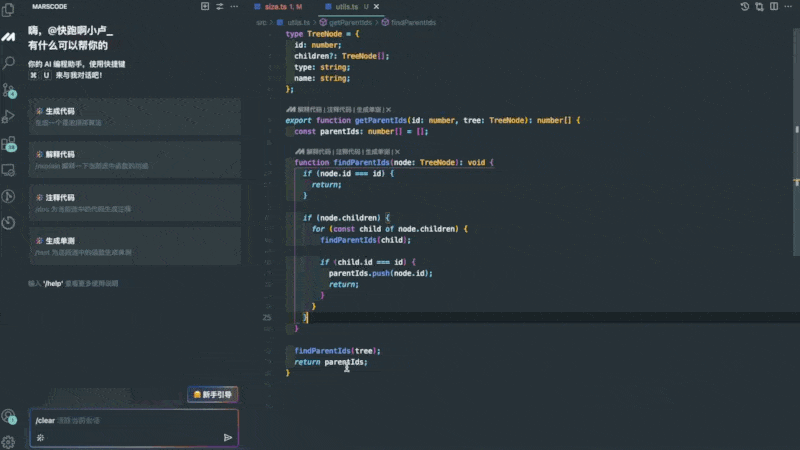This screenshot has width=800, height=450.
Task: Click the 生成单测 suggestion card
Action: [135, 246]
